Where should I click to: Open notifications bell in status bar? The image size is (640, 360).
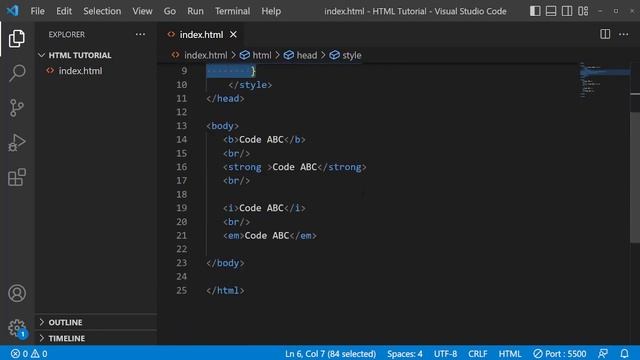(x=624, y=353)
